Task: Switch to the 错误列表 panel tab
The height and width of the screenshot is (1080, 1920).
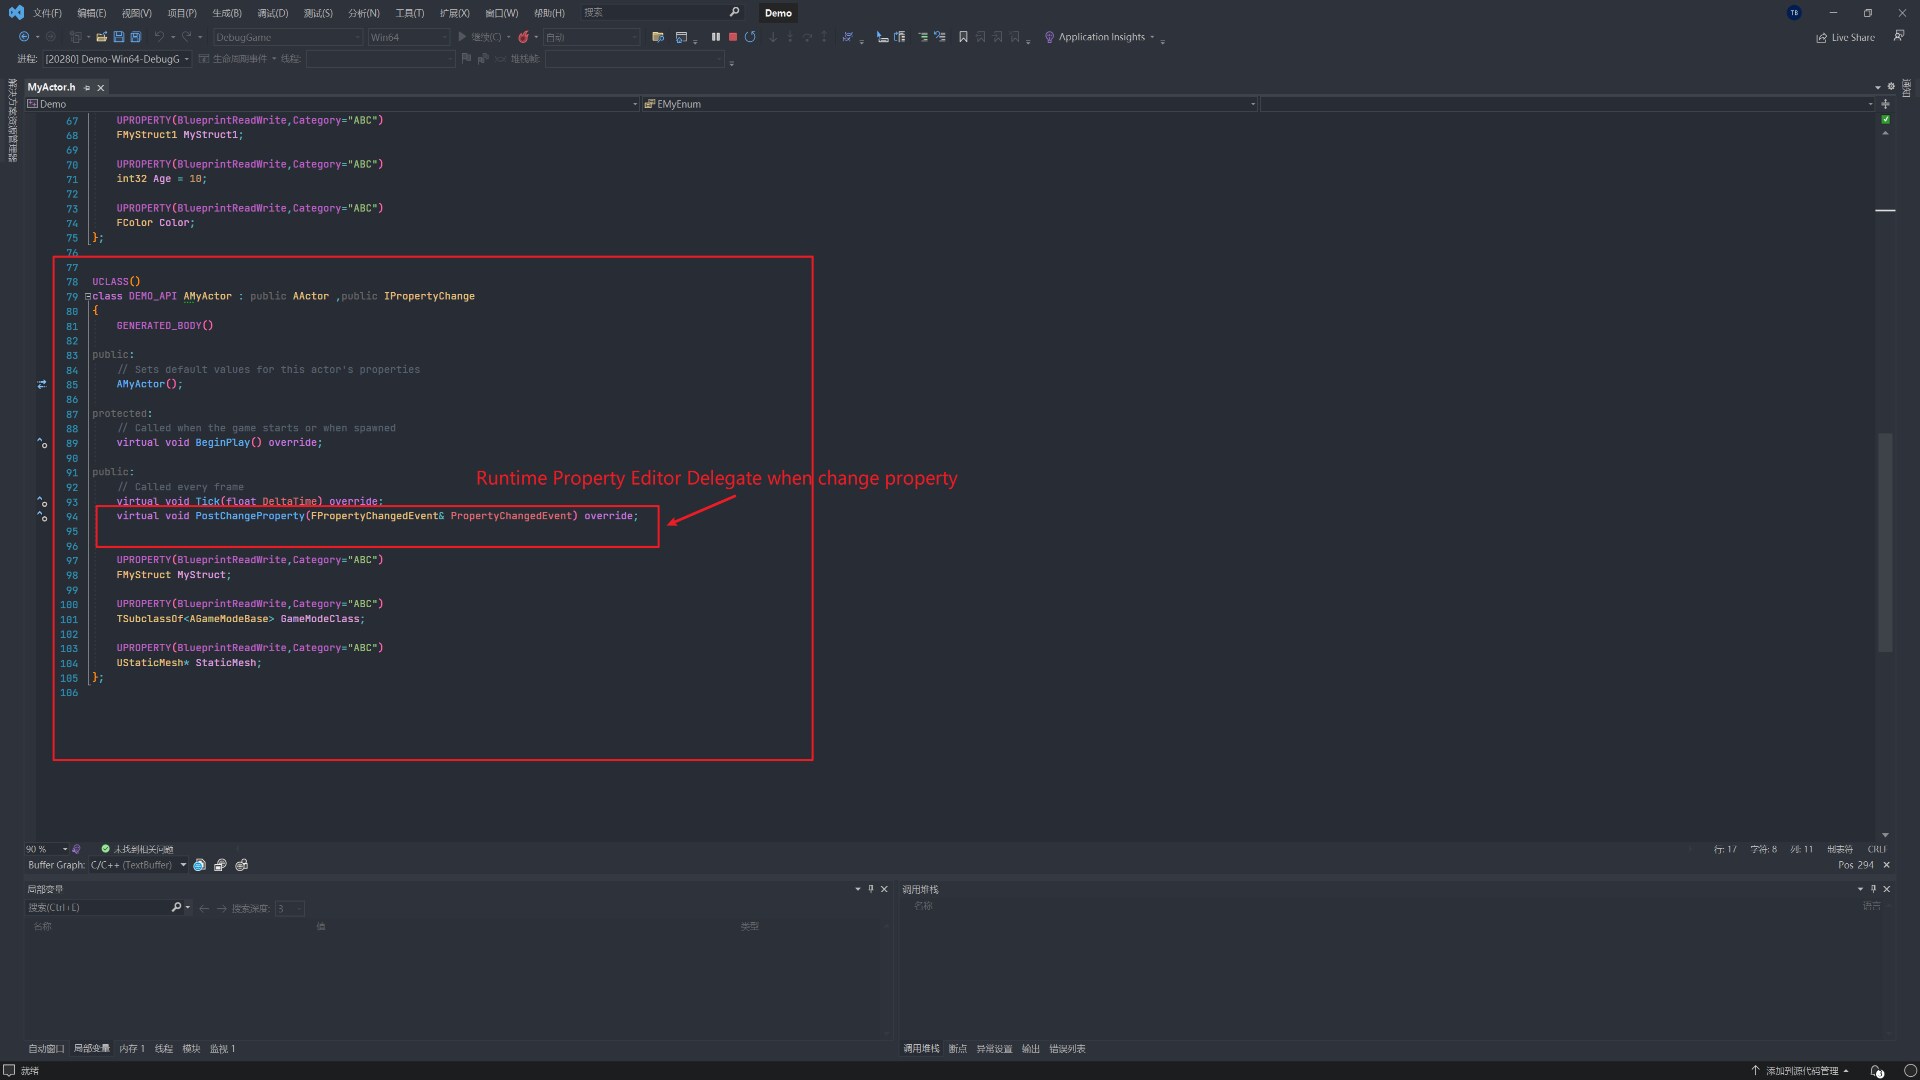Action: click(1066, 1049)
